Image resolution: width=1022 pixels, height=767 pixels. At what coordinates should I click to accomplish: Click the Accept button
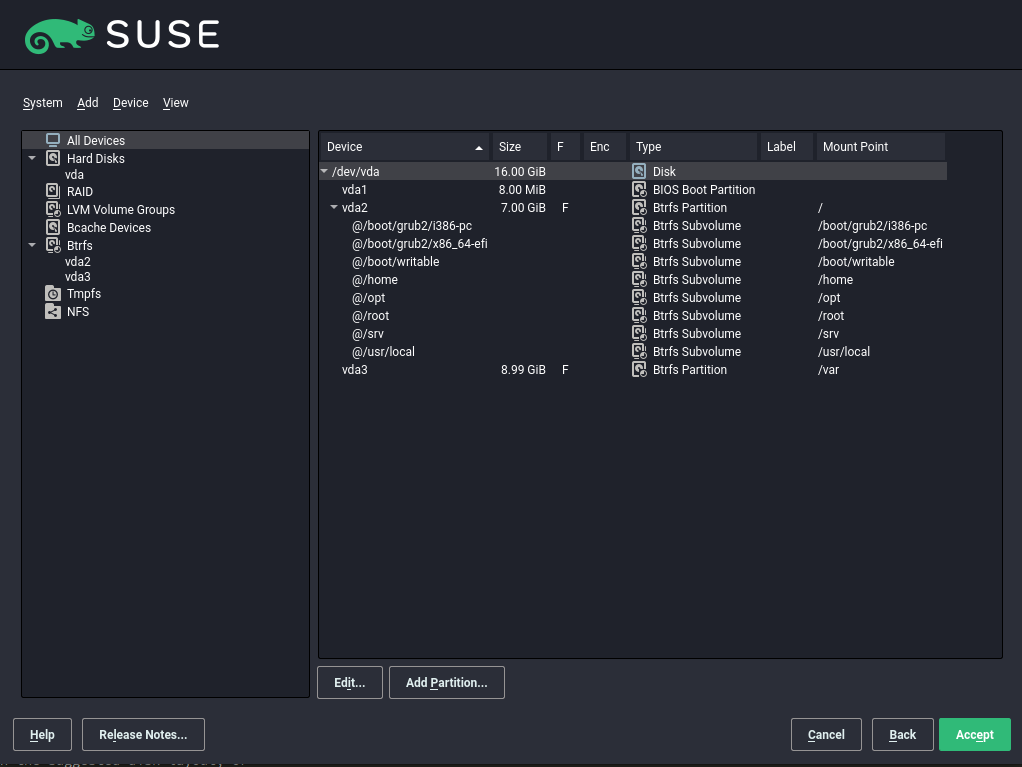click(974, 735)
